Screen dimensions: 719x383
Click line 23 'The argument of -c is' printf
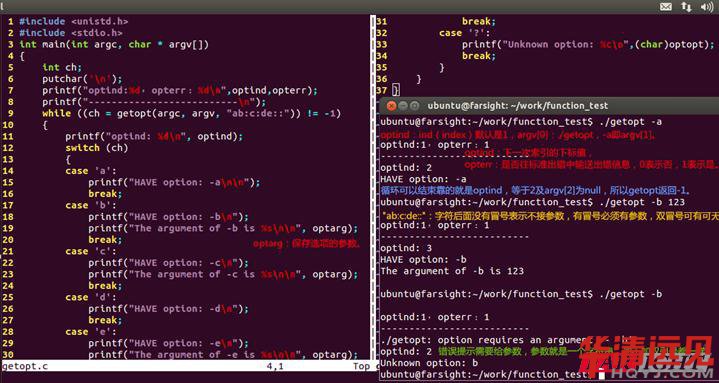pyautogui.click(x=223, y=274)
